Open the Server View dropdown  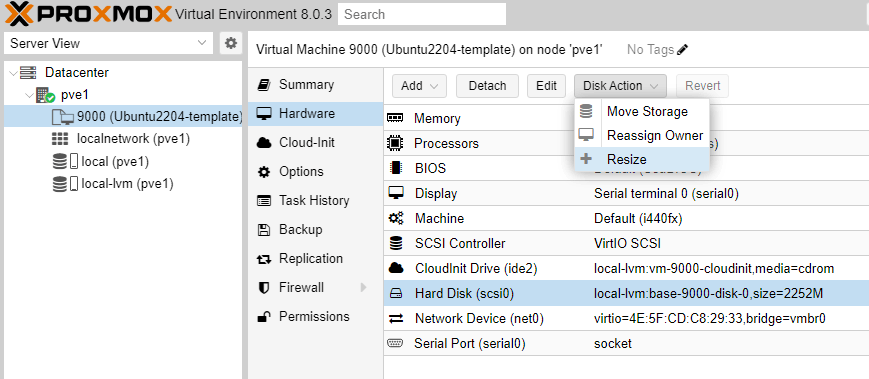109,43
